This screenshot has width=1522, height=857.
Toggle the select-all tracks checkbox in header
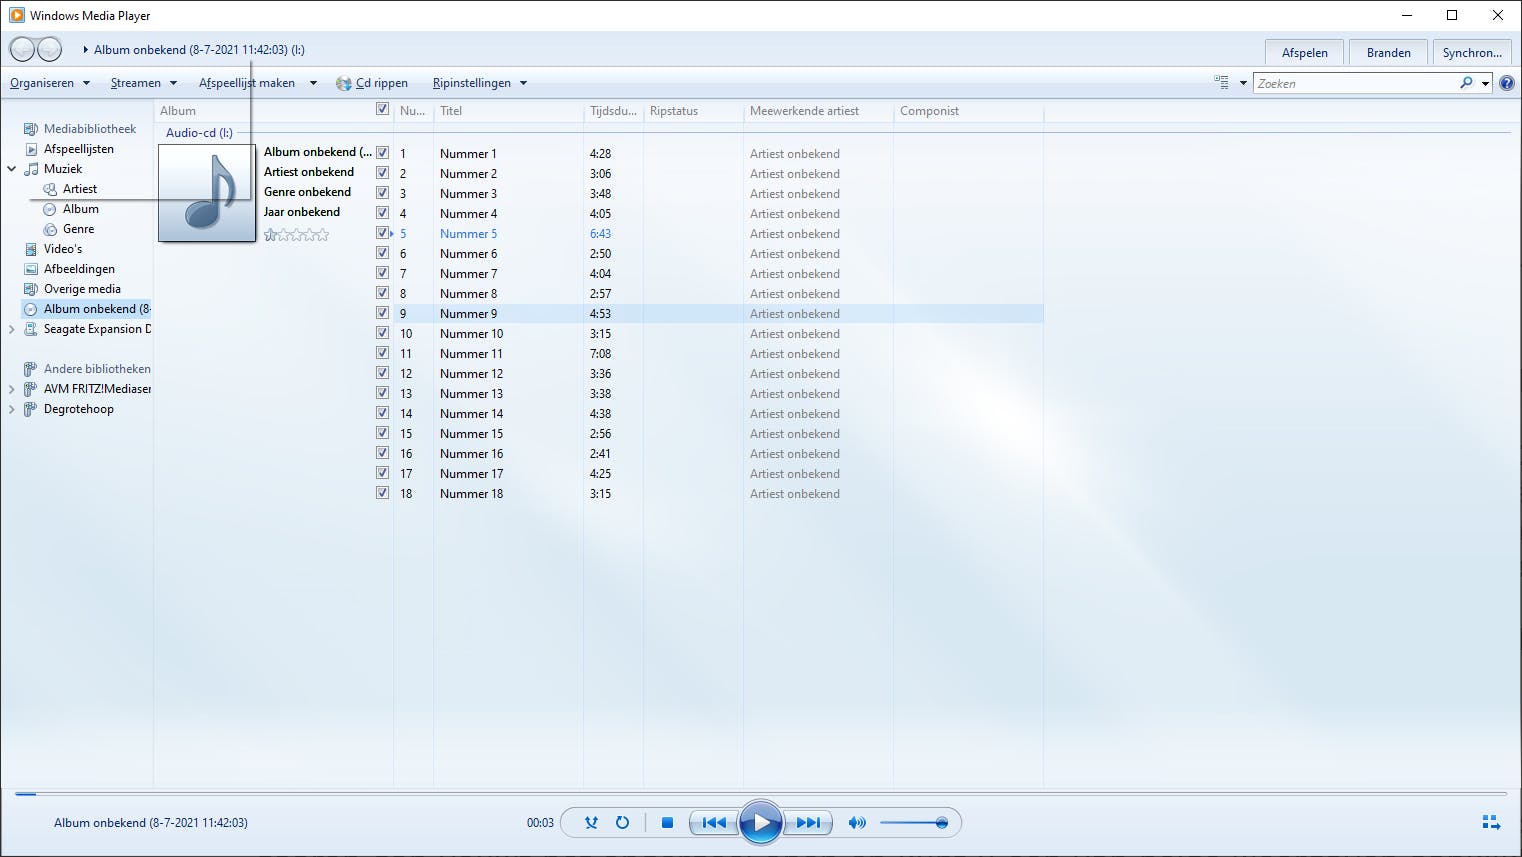382,109
